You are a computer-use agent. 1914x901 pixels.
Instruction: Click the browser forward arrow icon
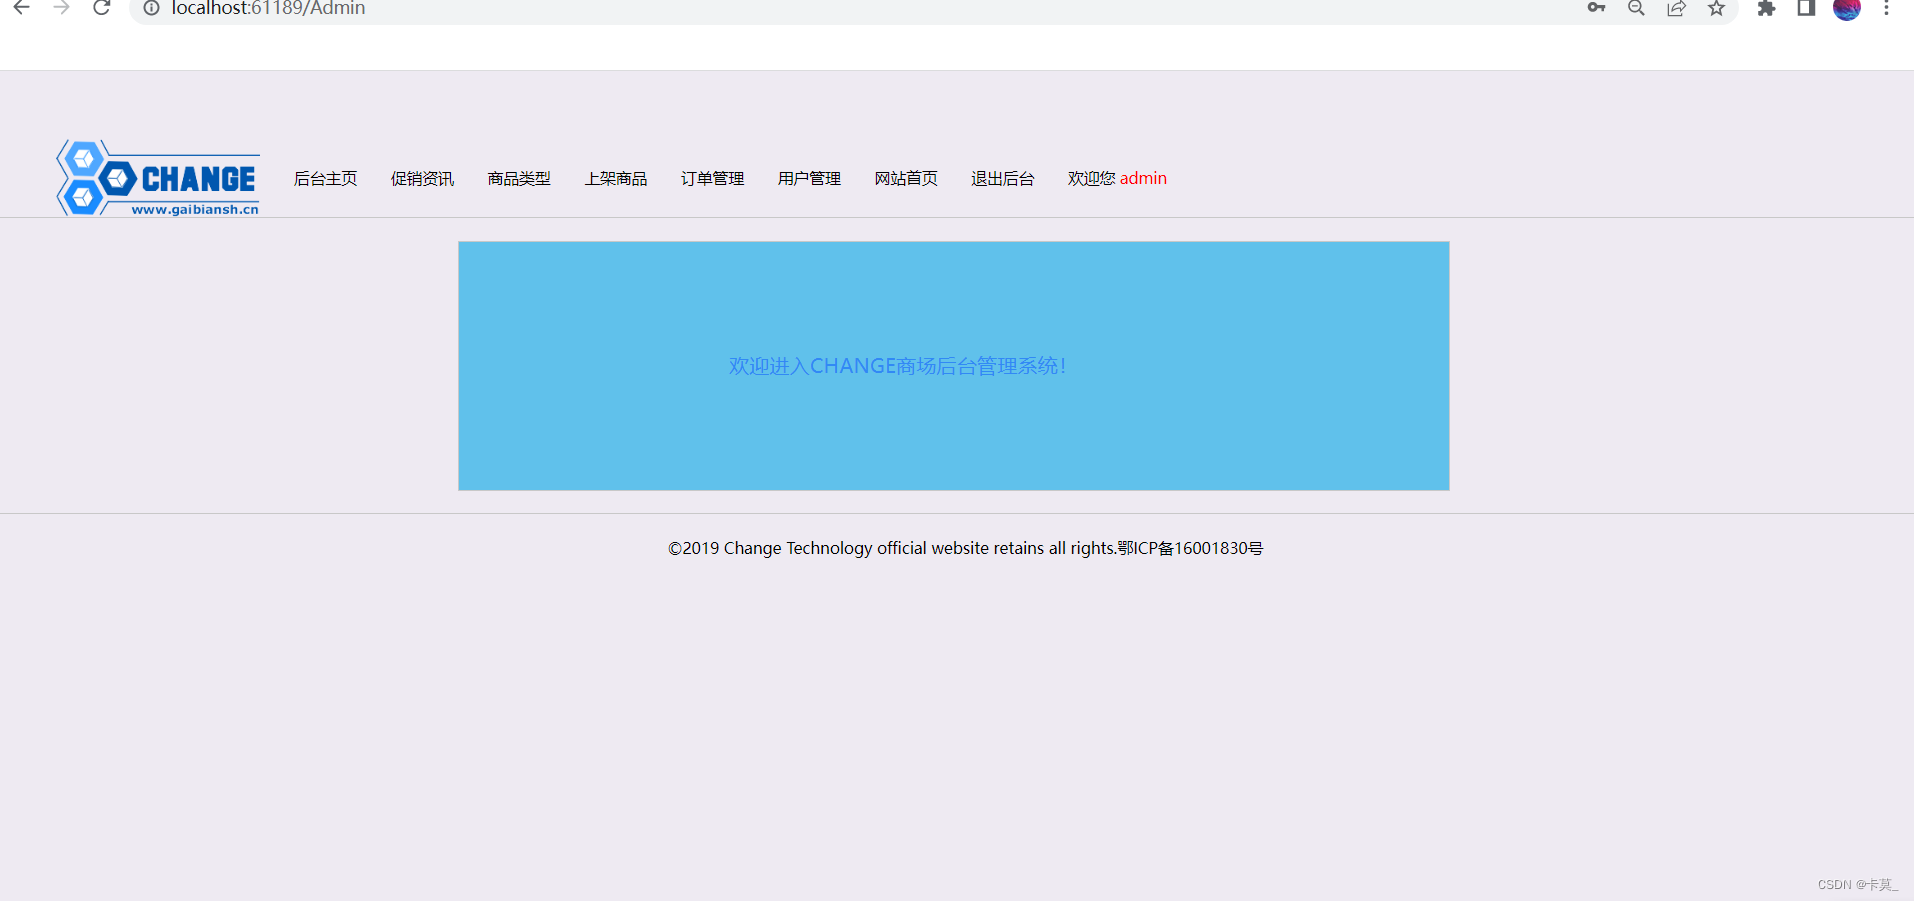pyautogui.click(x=61, y=9)
